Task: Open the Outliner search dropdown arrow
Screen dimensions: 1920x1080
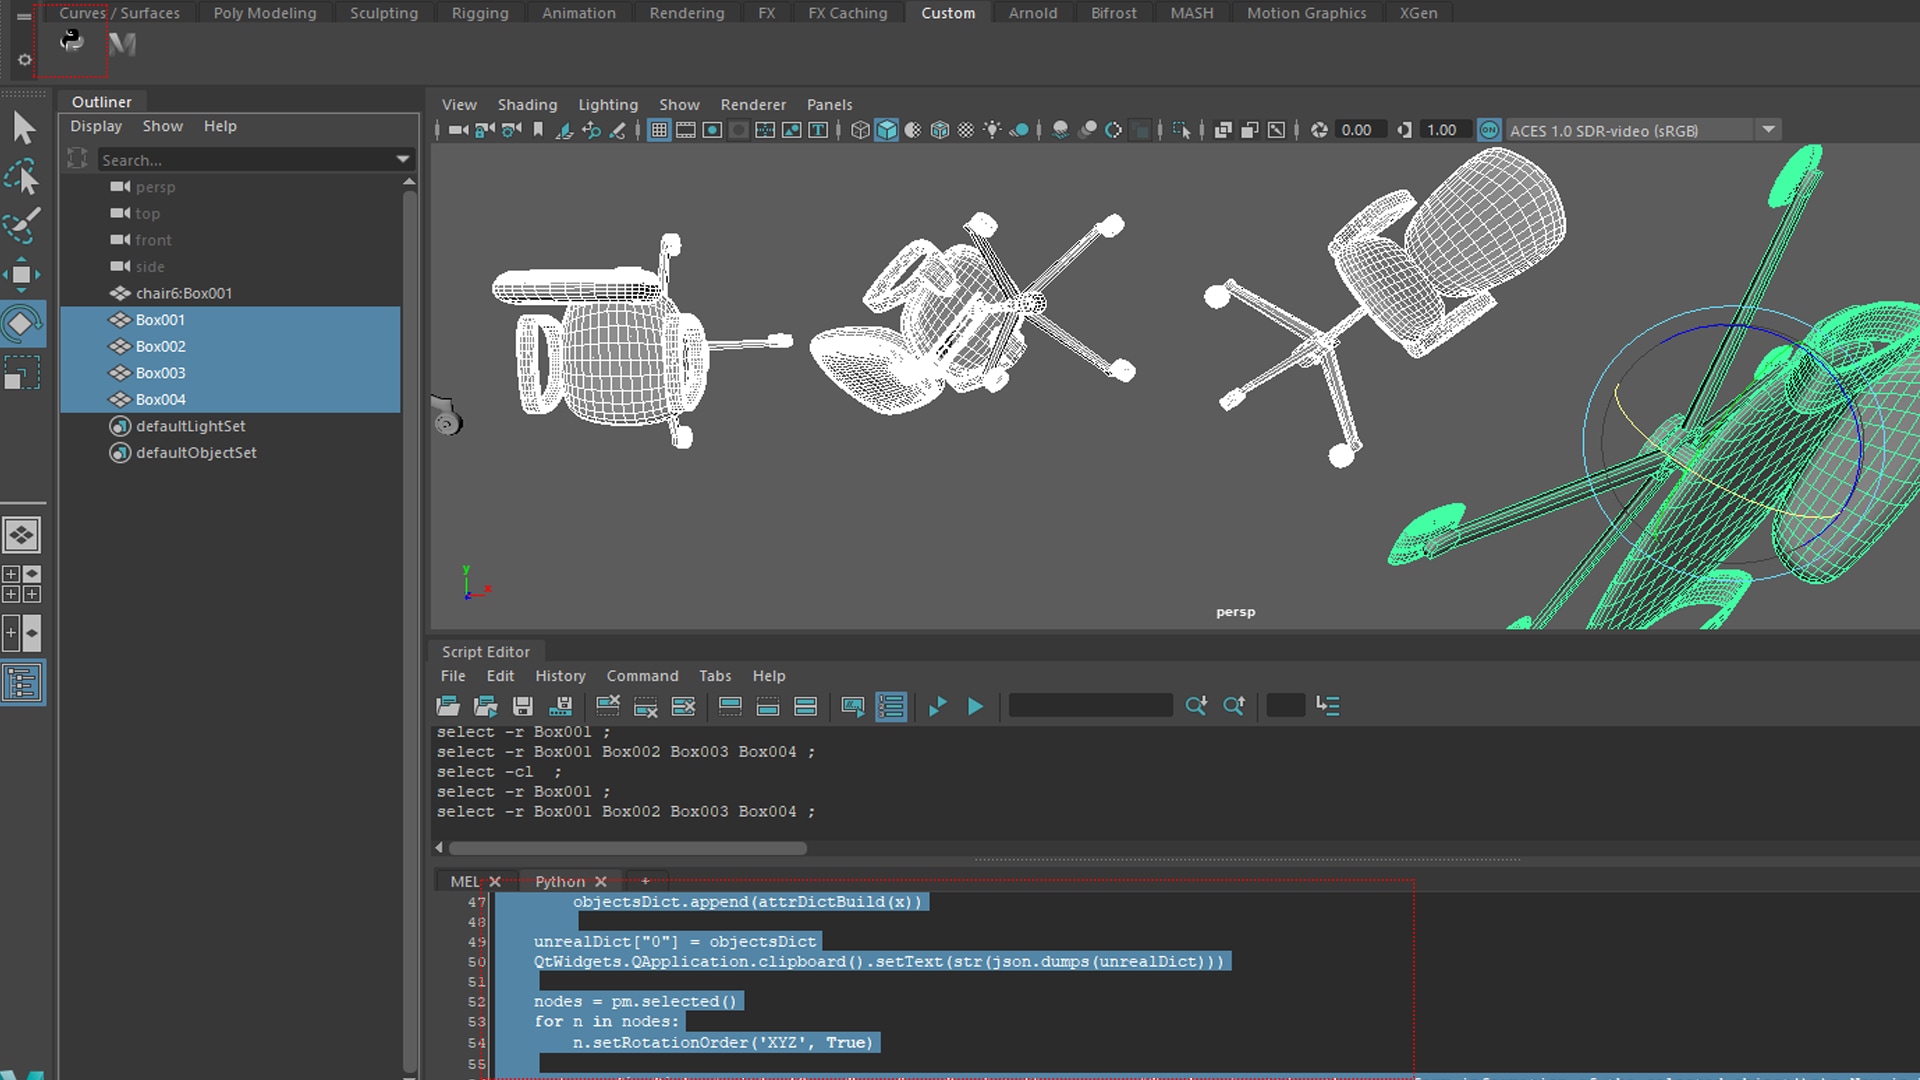Action: 402,159
